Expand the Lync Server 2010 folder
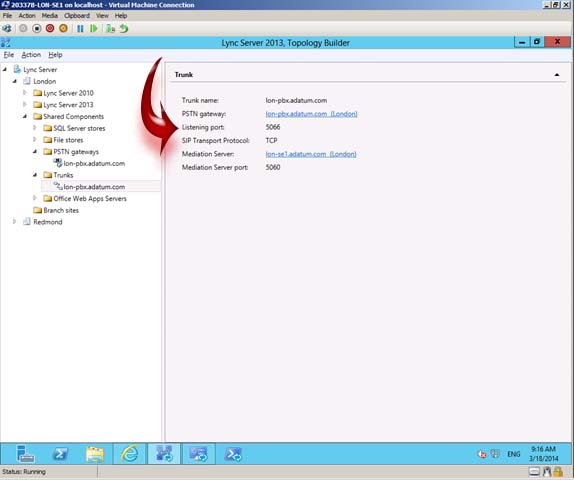574x480 pixels. [25, 93]
